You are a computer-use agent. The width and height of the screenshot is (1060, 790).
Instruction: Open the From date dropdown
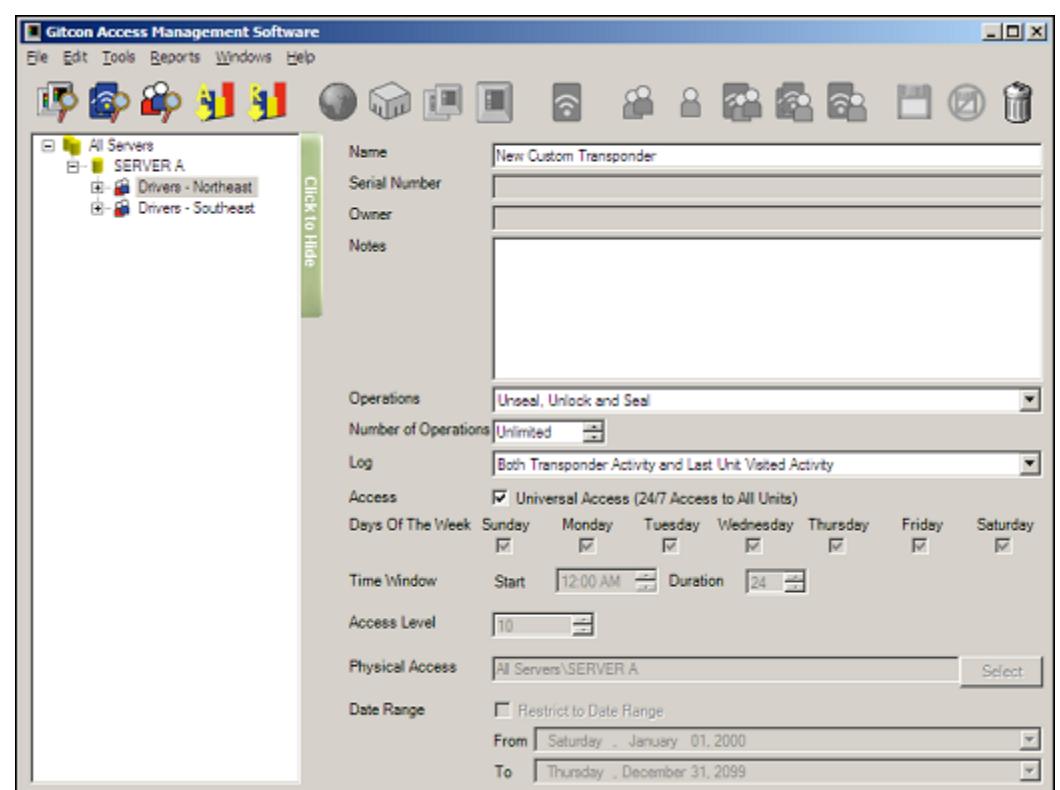[x=1029, y=740]
